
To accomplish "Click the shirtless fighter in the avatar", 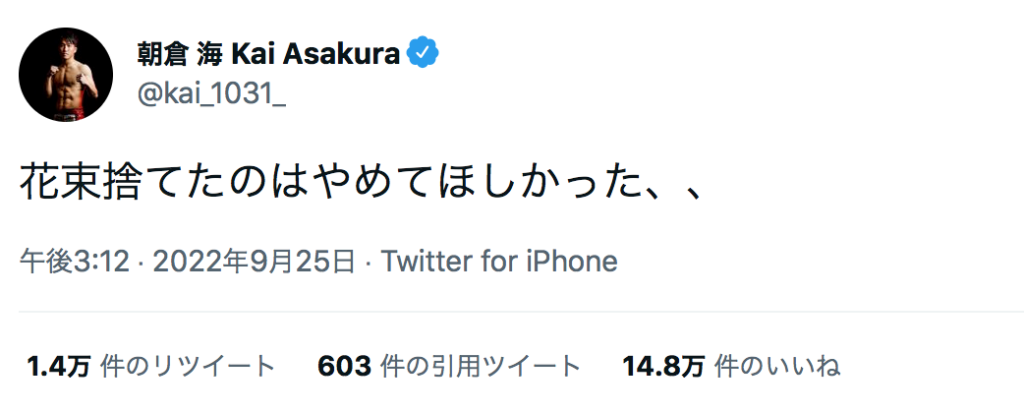I will click(x=67, y=82).
